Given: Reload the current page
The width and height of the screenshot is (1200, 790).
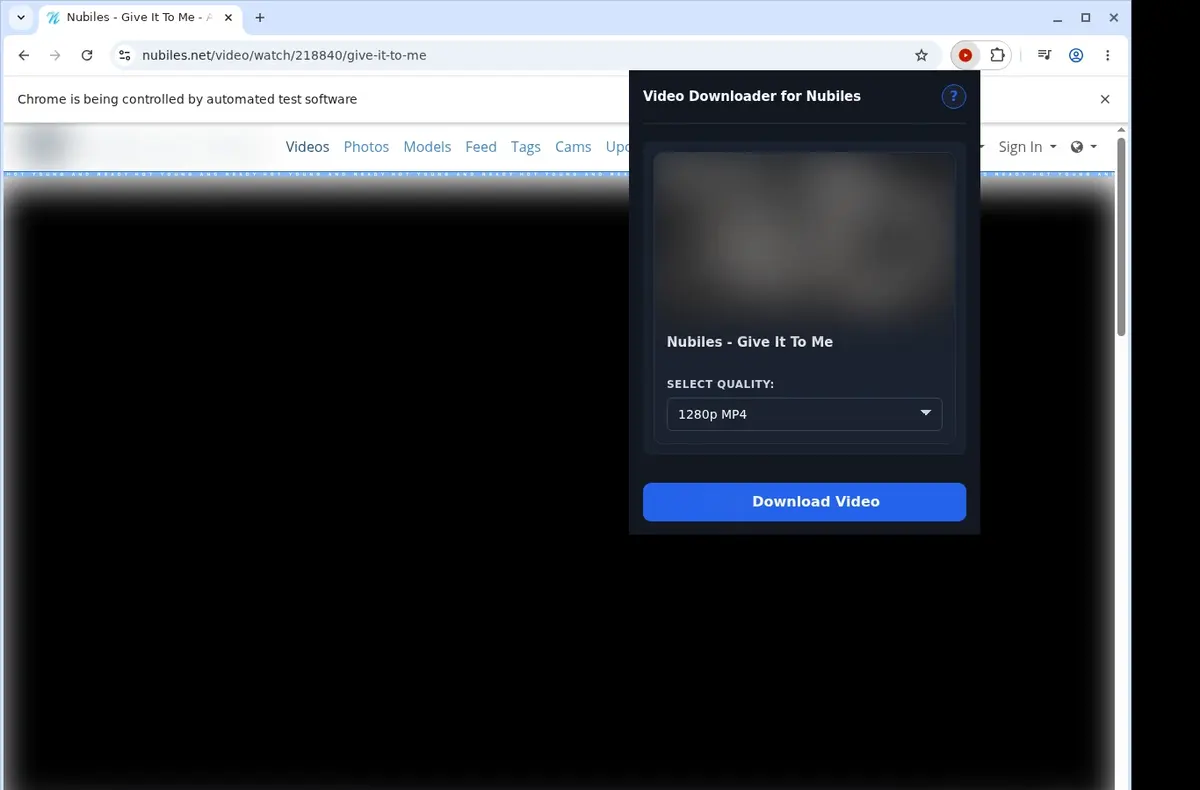Looking at the screenshot, I should pos(87,56).
